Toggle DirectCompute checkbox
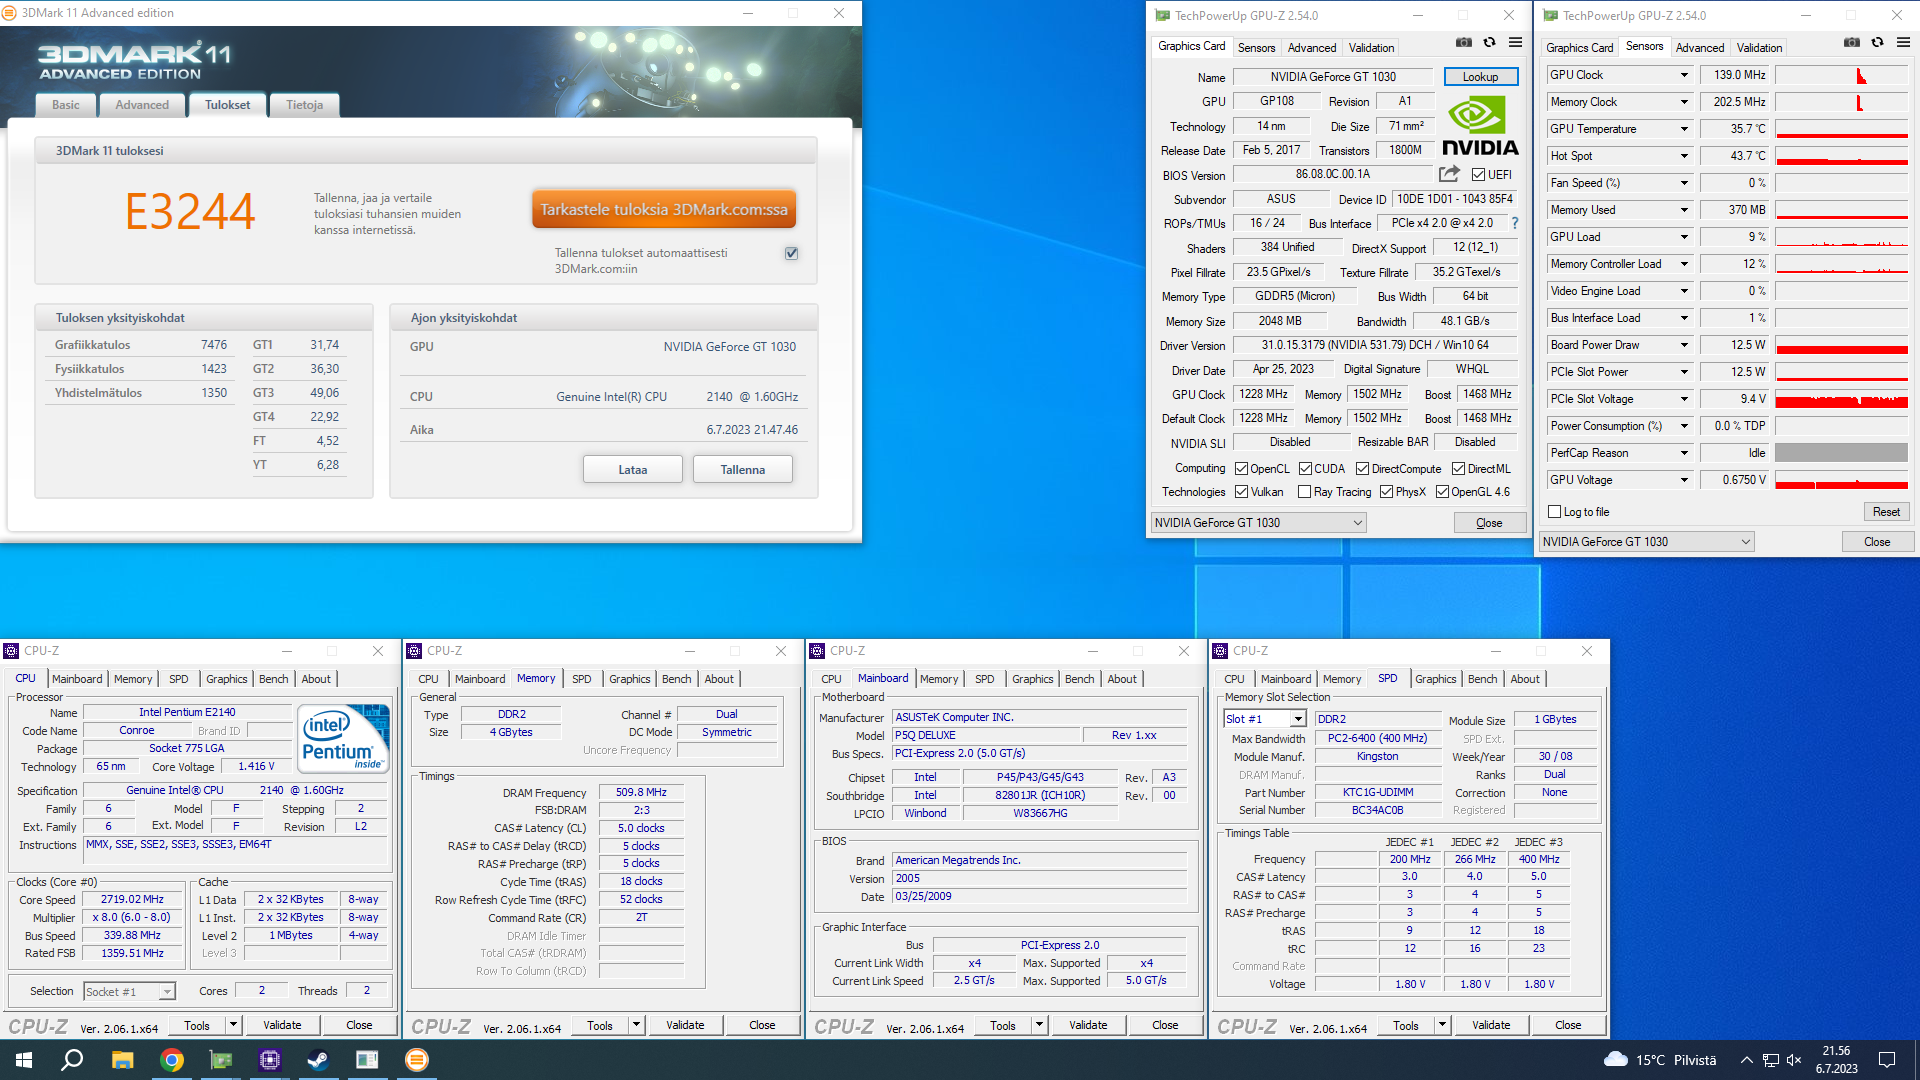The height and width of the screenshot is (1080, 1920). 1362,469
